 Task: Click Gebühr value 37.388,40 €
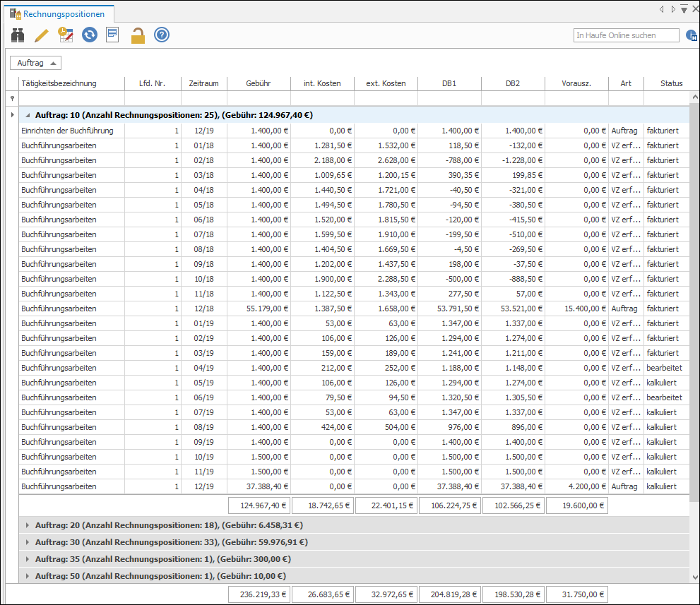[x=267, y=487]
